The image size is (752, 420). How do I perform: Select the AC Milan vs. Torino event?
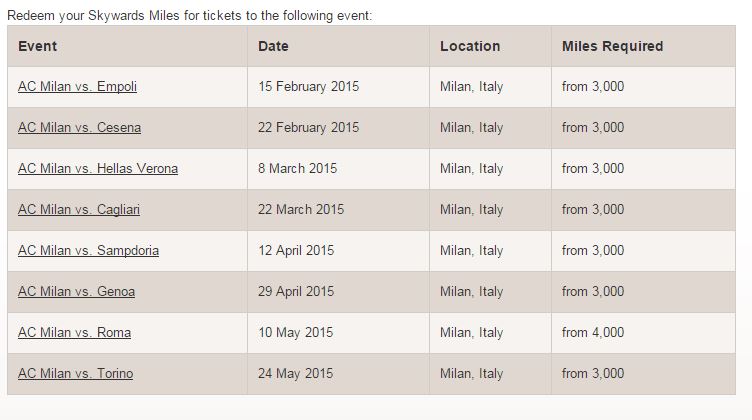coord(75,374)
